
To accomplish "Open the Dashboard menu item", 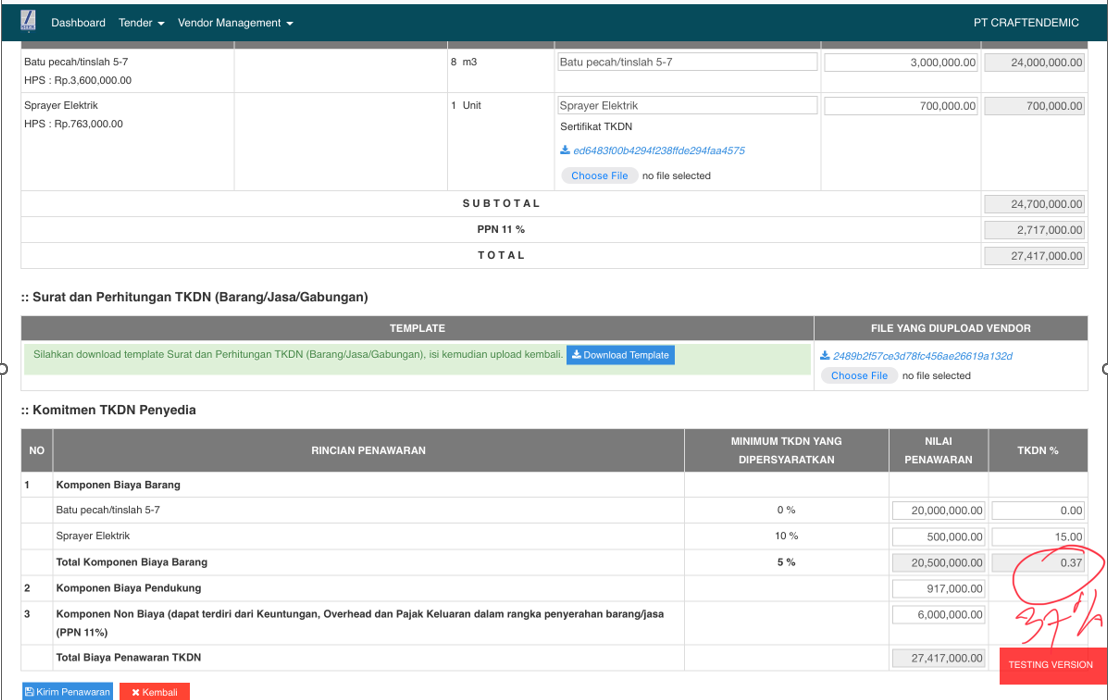I will pyautogui.click(x=78, y=23).
